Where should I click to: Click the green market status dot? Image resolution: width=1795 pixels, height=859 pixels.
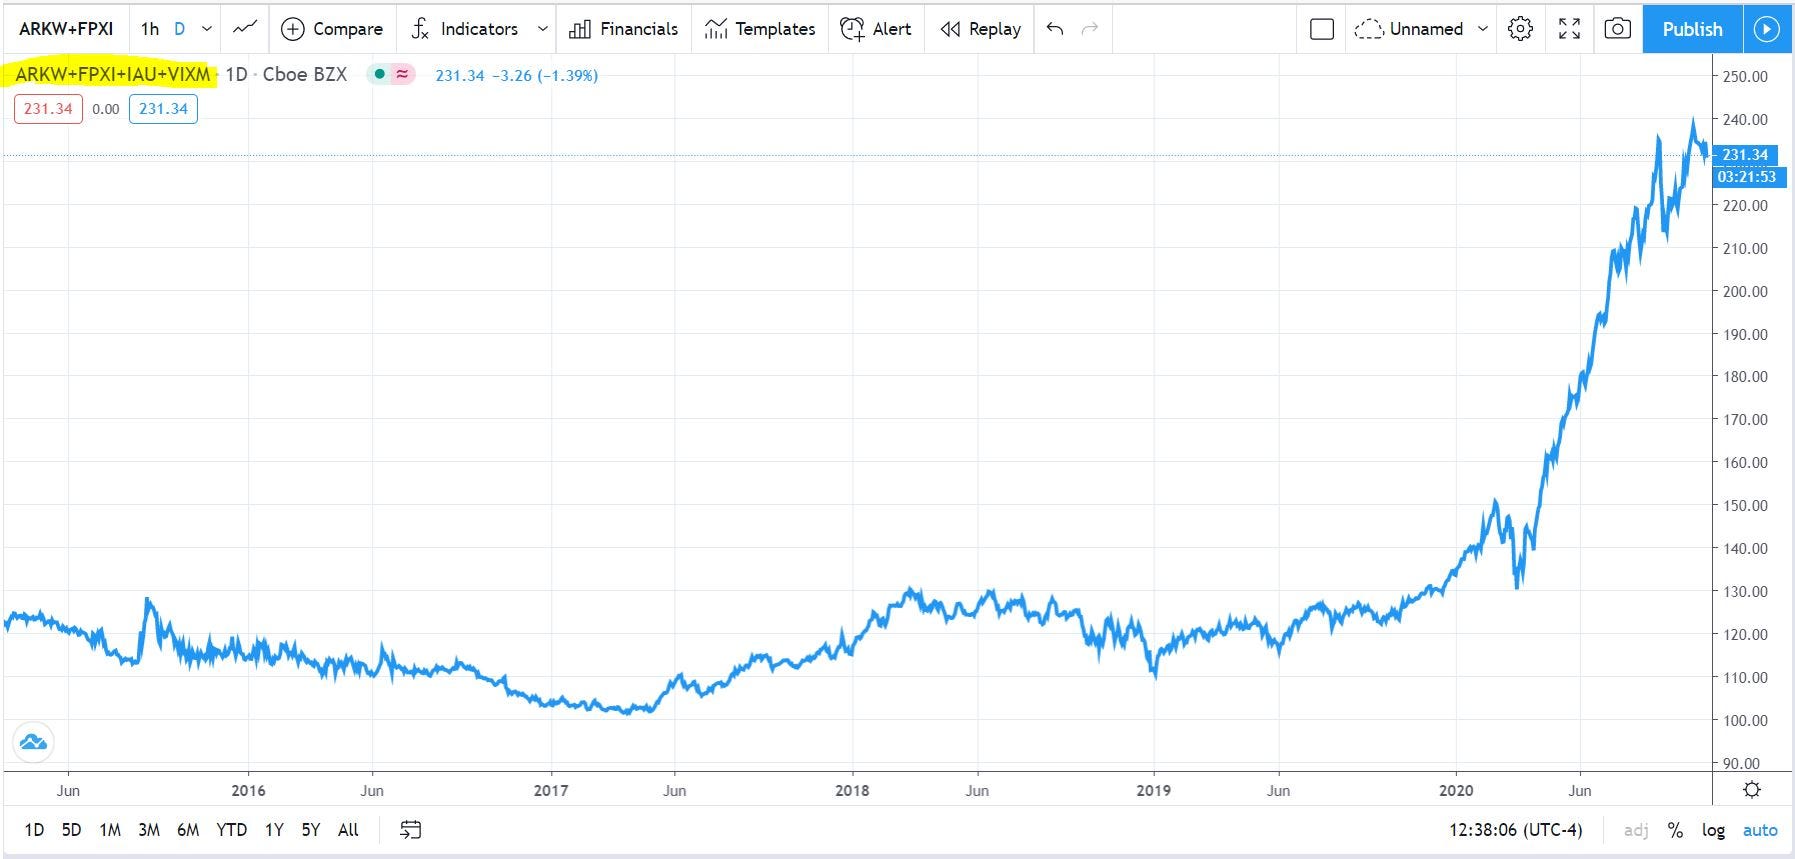(x=380, y=74)
